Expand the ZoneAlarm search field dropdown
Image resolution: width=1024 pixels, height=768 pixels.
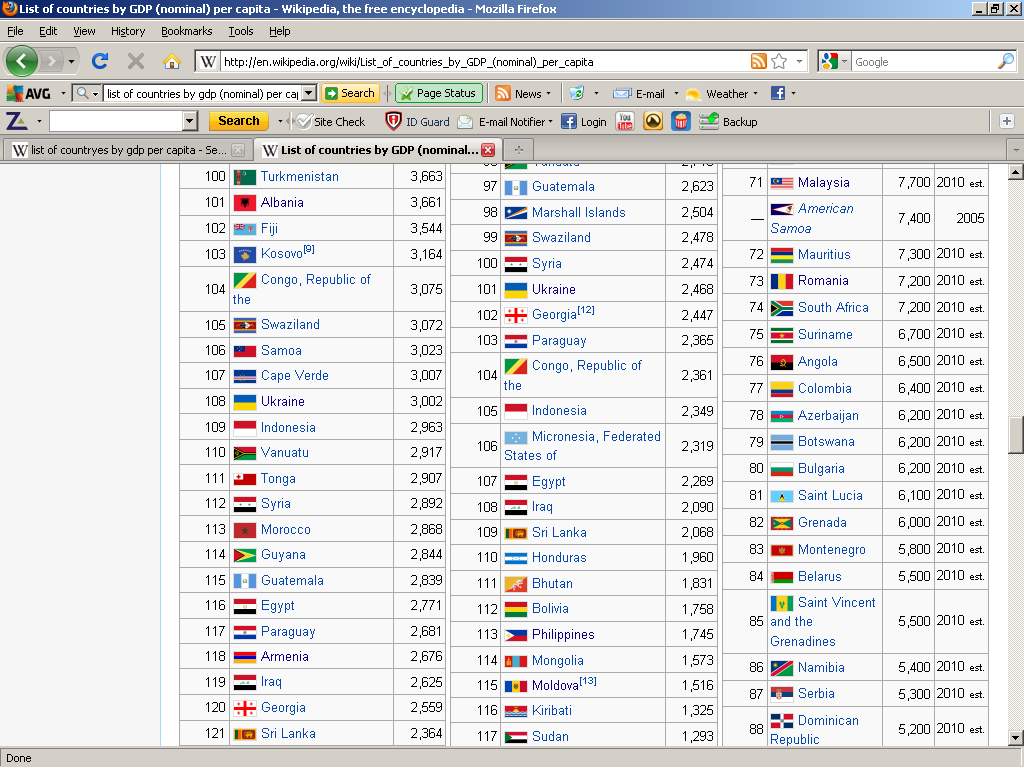click(x=190, y=121)
